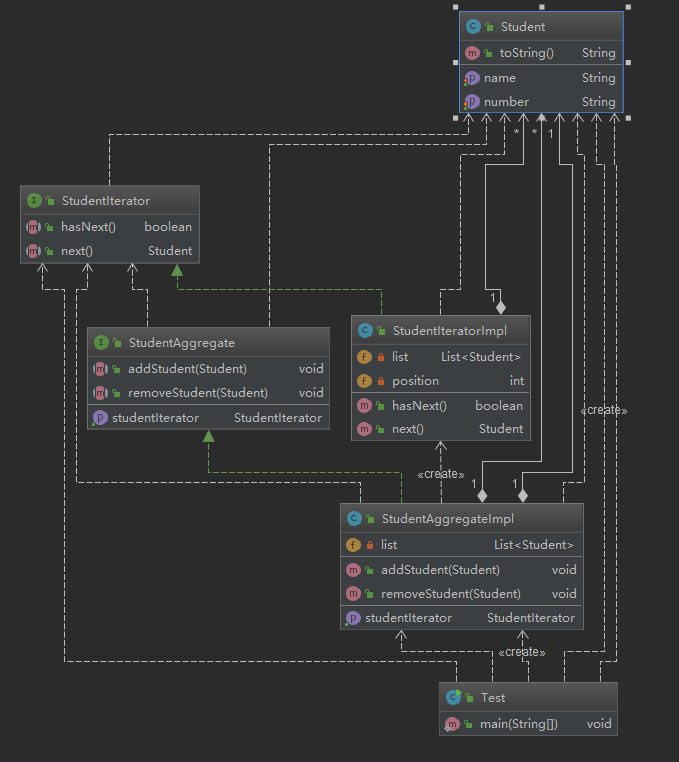Click the property icon of studentIterator in StudentAggregateImpl
The width and height of the screenshot is (679, 762).
[x=353, y=618]
